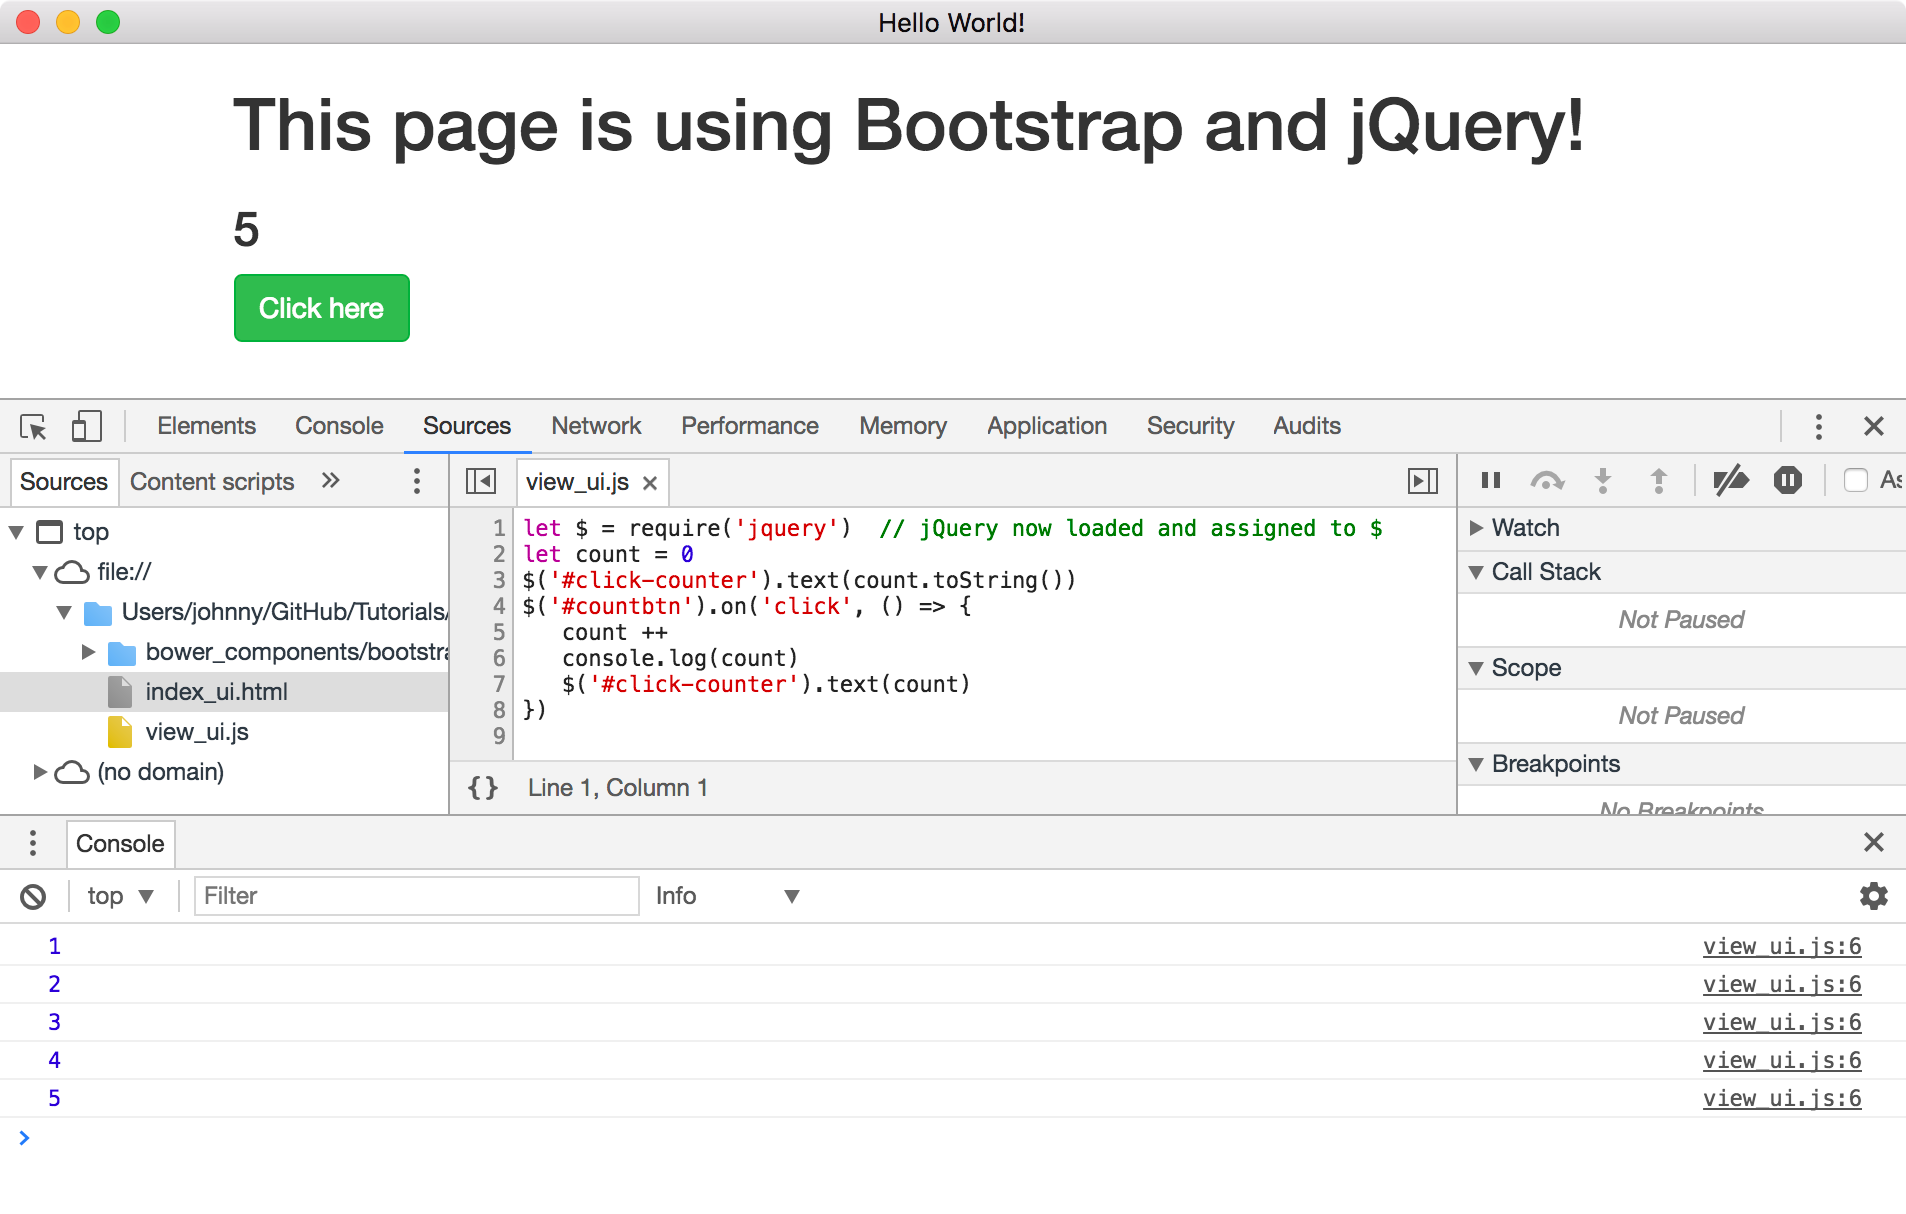Click the green Click here button
The height and width of the screenshot is (1214, 1906).
322,308
